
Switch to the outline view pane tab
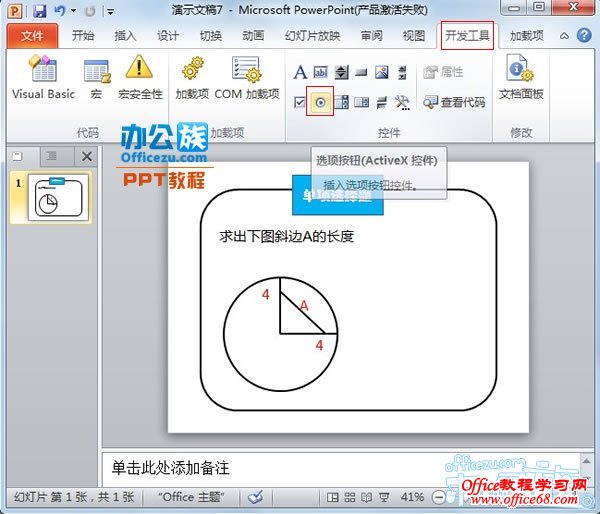(x=52, y=156)
